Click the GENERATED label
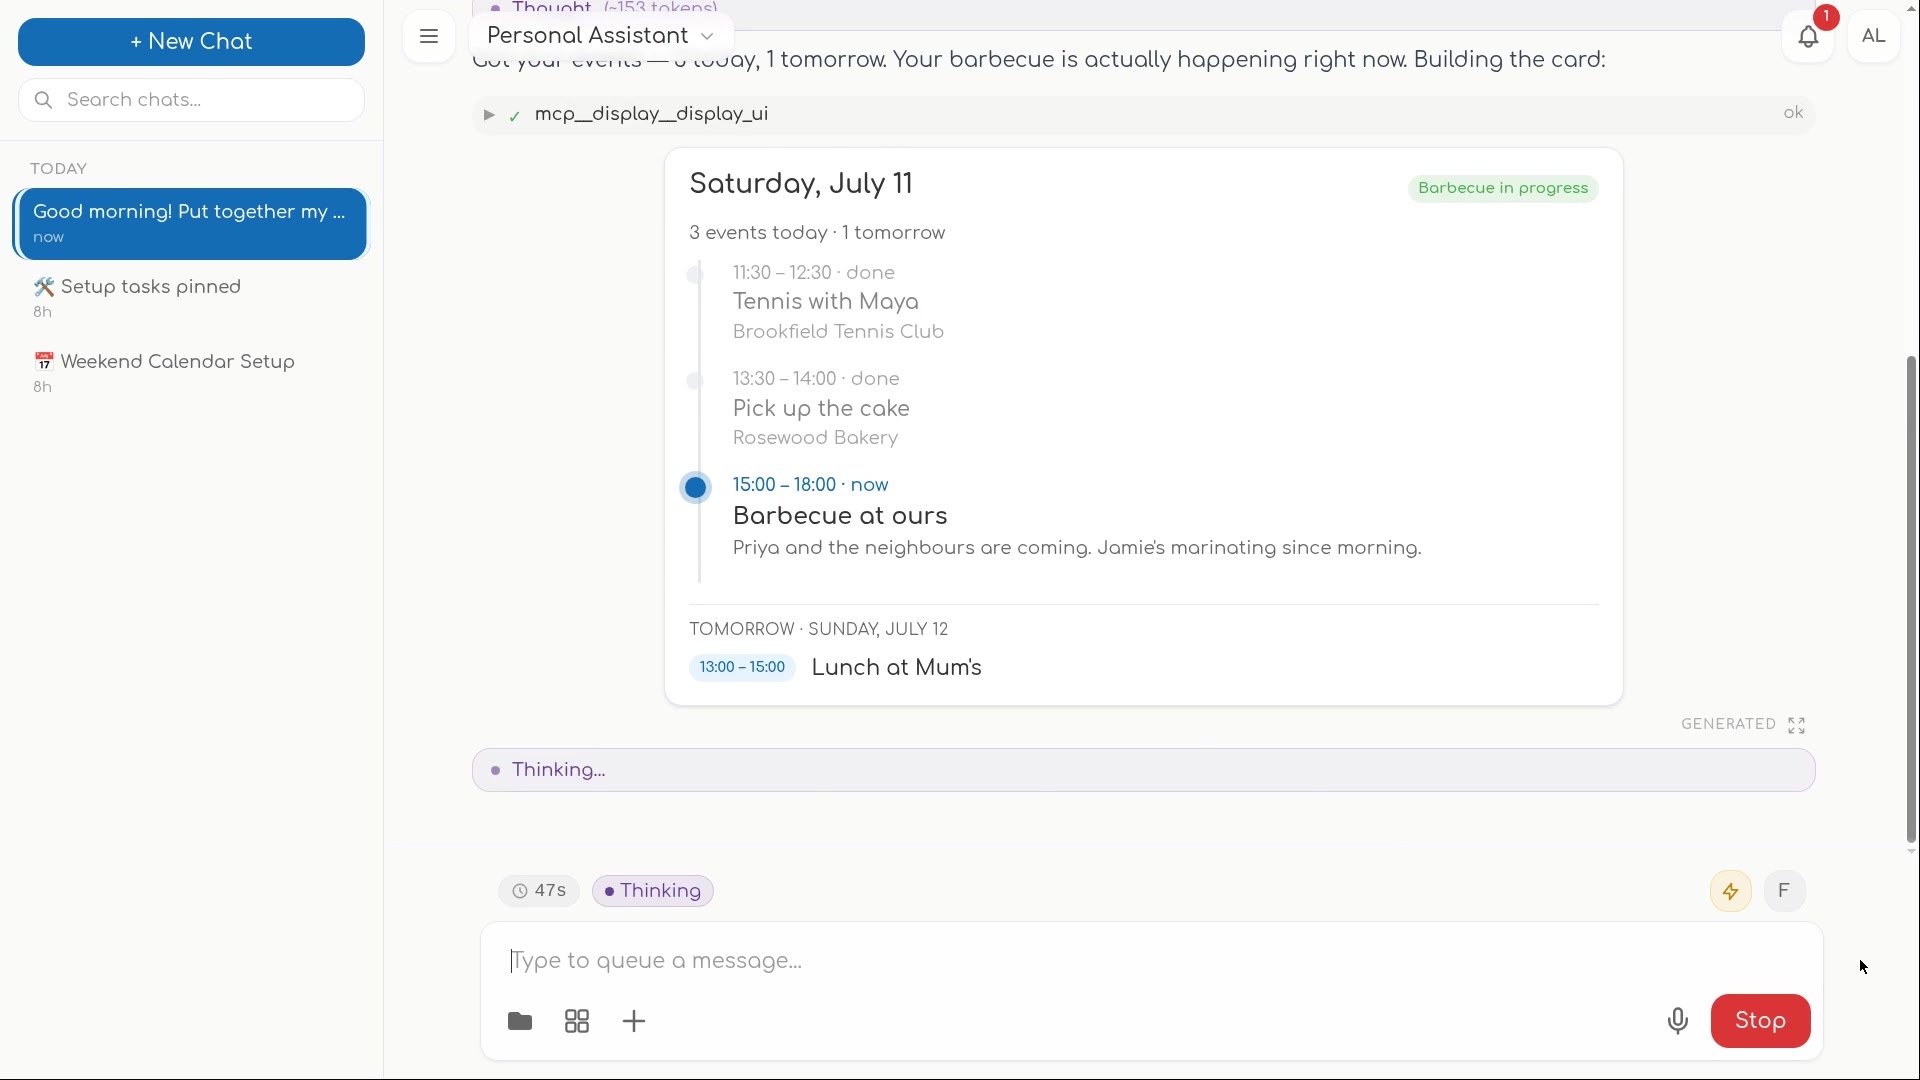 (x=1728, y=725)
